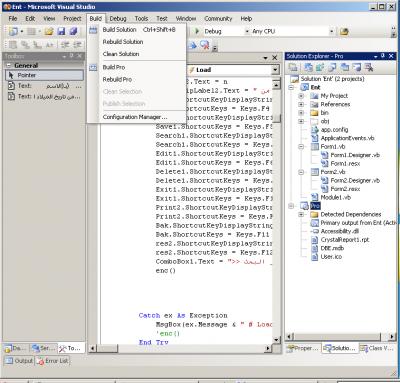Image resolution: width=400 pixels, height=383 pixels.
Task: Click Solution Explorer Properties icon
Action: (293, 68)
